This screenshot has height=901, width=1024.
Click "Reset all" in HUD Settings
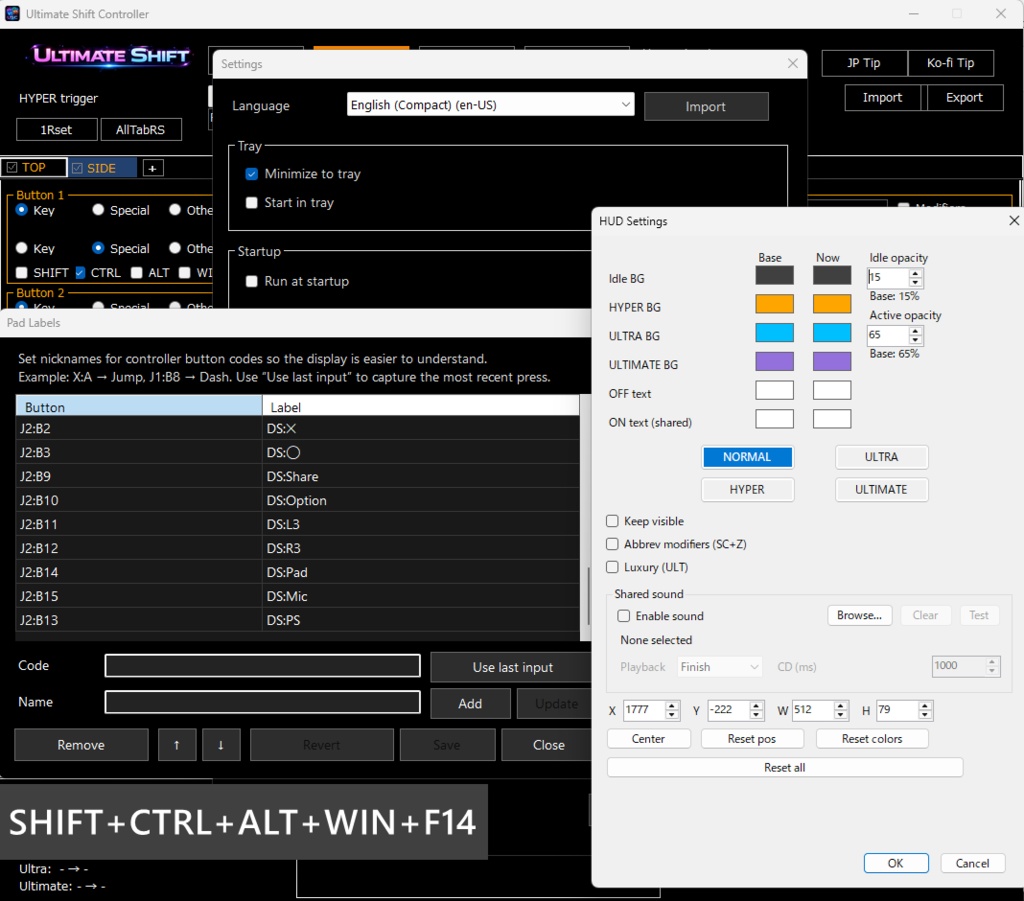coord(784,767)
